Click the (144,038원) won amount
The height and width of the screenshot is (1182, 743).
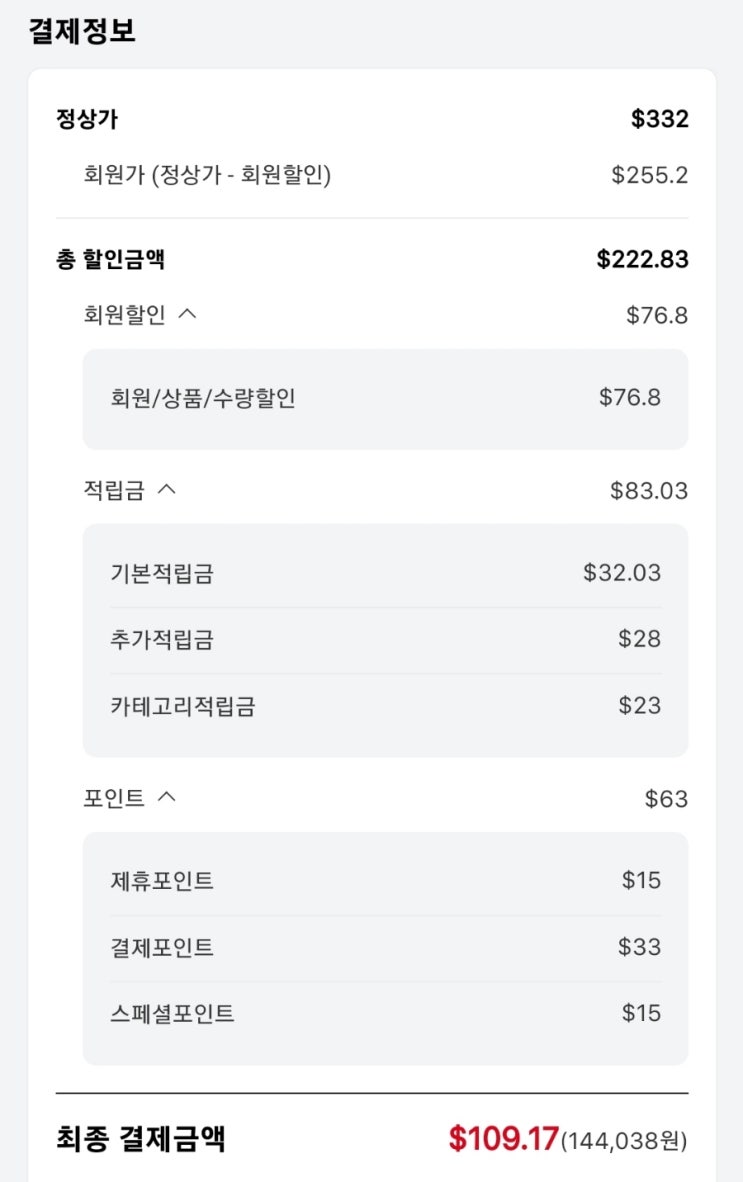[624, 1141]
